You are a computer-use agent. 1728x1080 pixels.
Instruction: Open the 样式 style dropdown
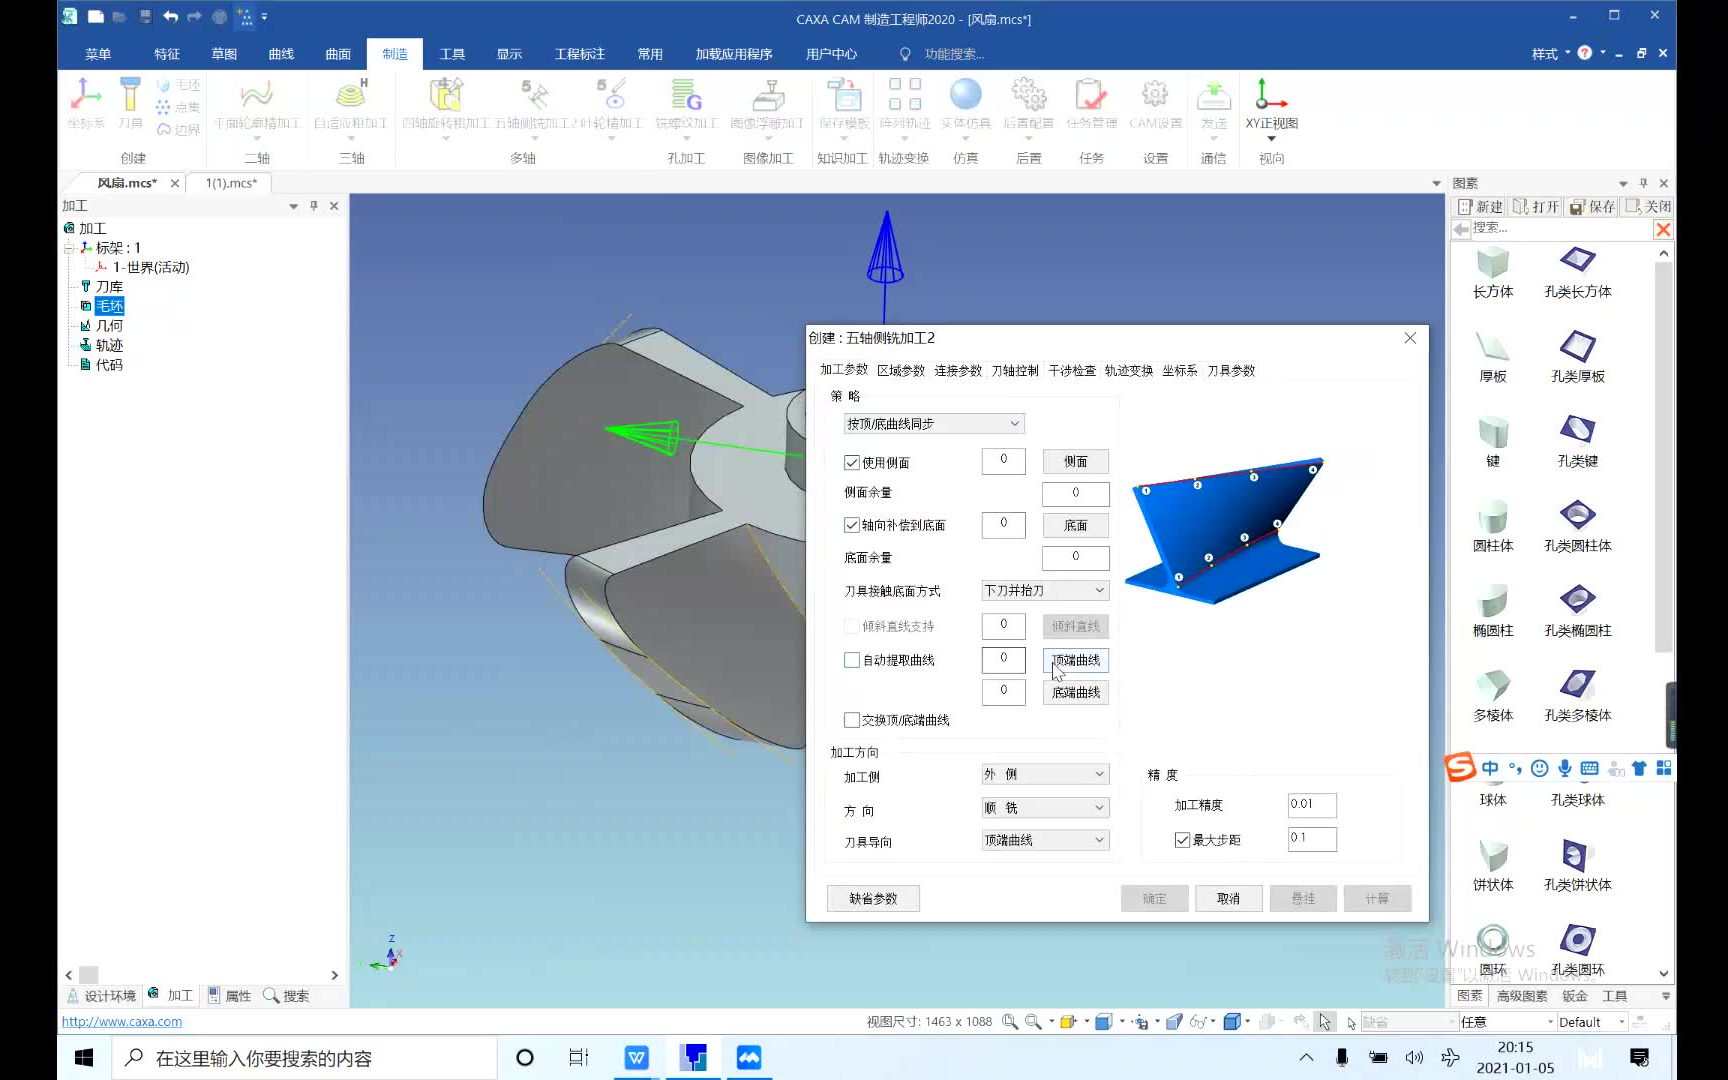(1550, 54)
